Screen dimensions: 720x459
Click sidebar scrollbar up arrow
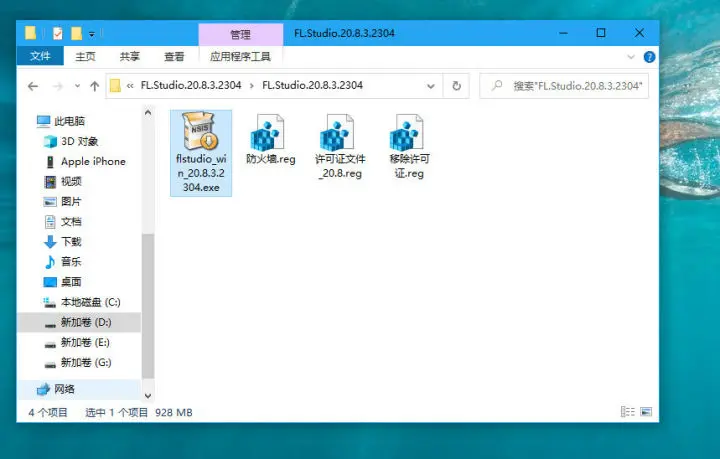pos(148,112)
